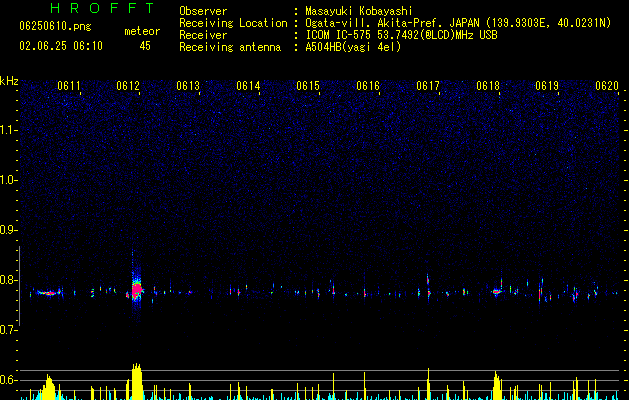
Task: Click the 1.0 kHz frequency label
Action: pos(9,180)
